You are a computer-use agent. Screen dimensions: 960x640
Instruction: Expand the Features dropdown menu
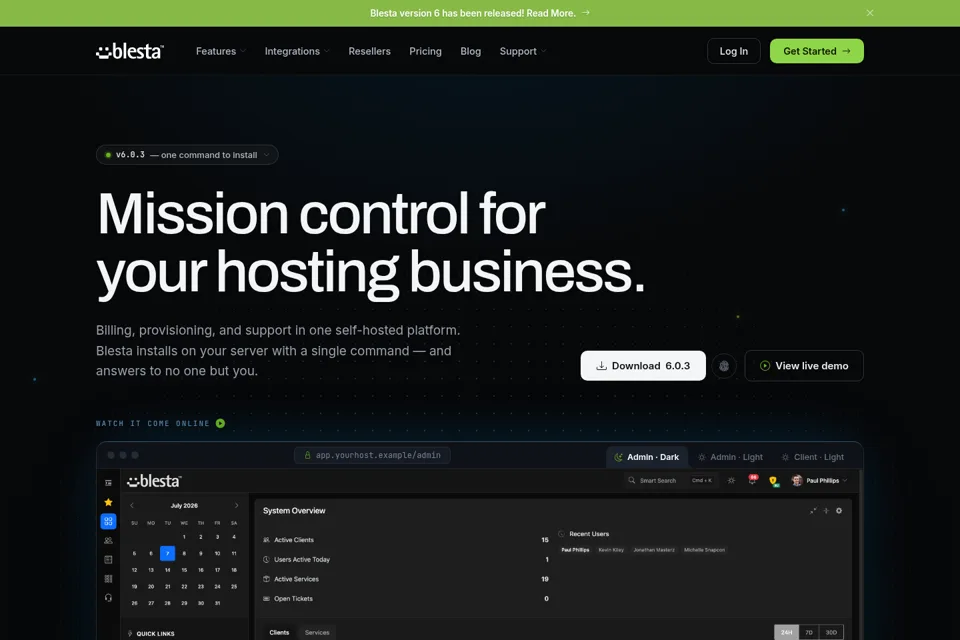click(x=220, y=51)
